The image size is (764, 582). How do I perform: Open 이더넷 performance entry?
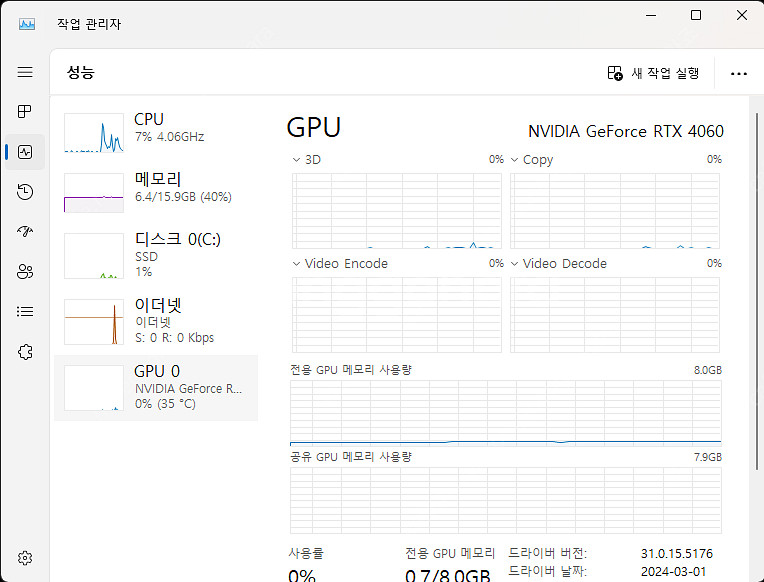[156, 322]
